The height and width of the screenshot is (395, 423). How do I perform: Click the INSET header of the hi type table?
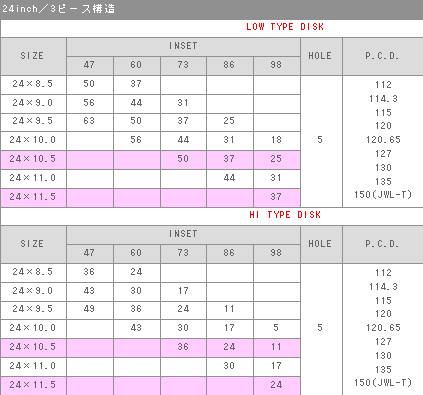183,234
